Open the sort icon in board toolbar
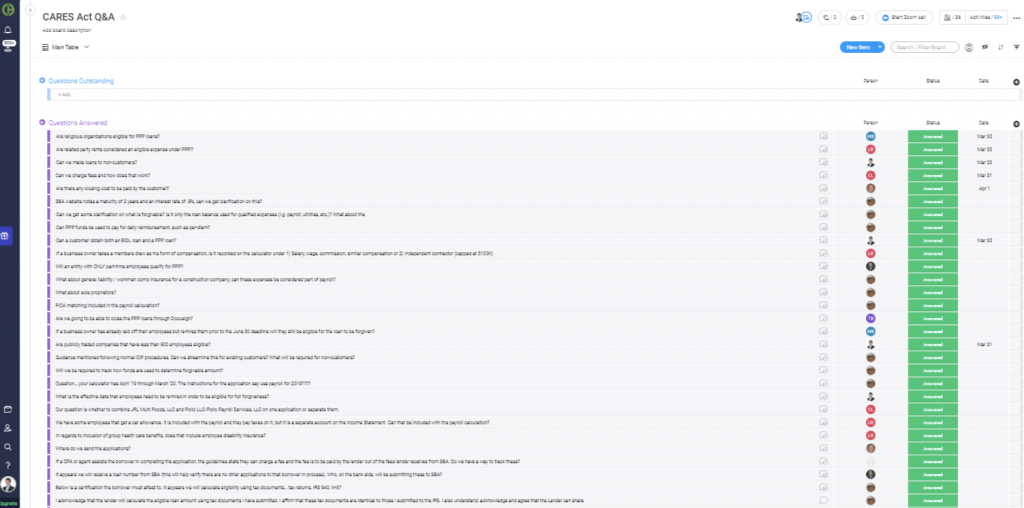 click(x=1000, y=47)
